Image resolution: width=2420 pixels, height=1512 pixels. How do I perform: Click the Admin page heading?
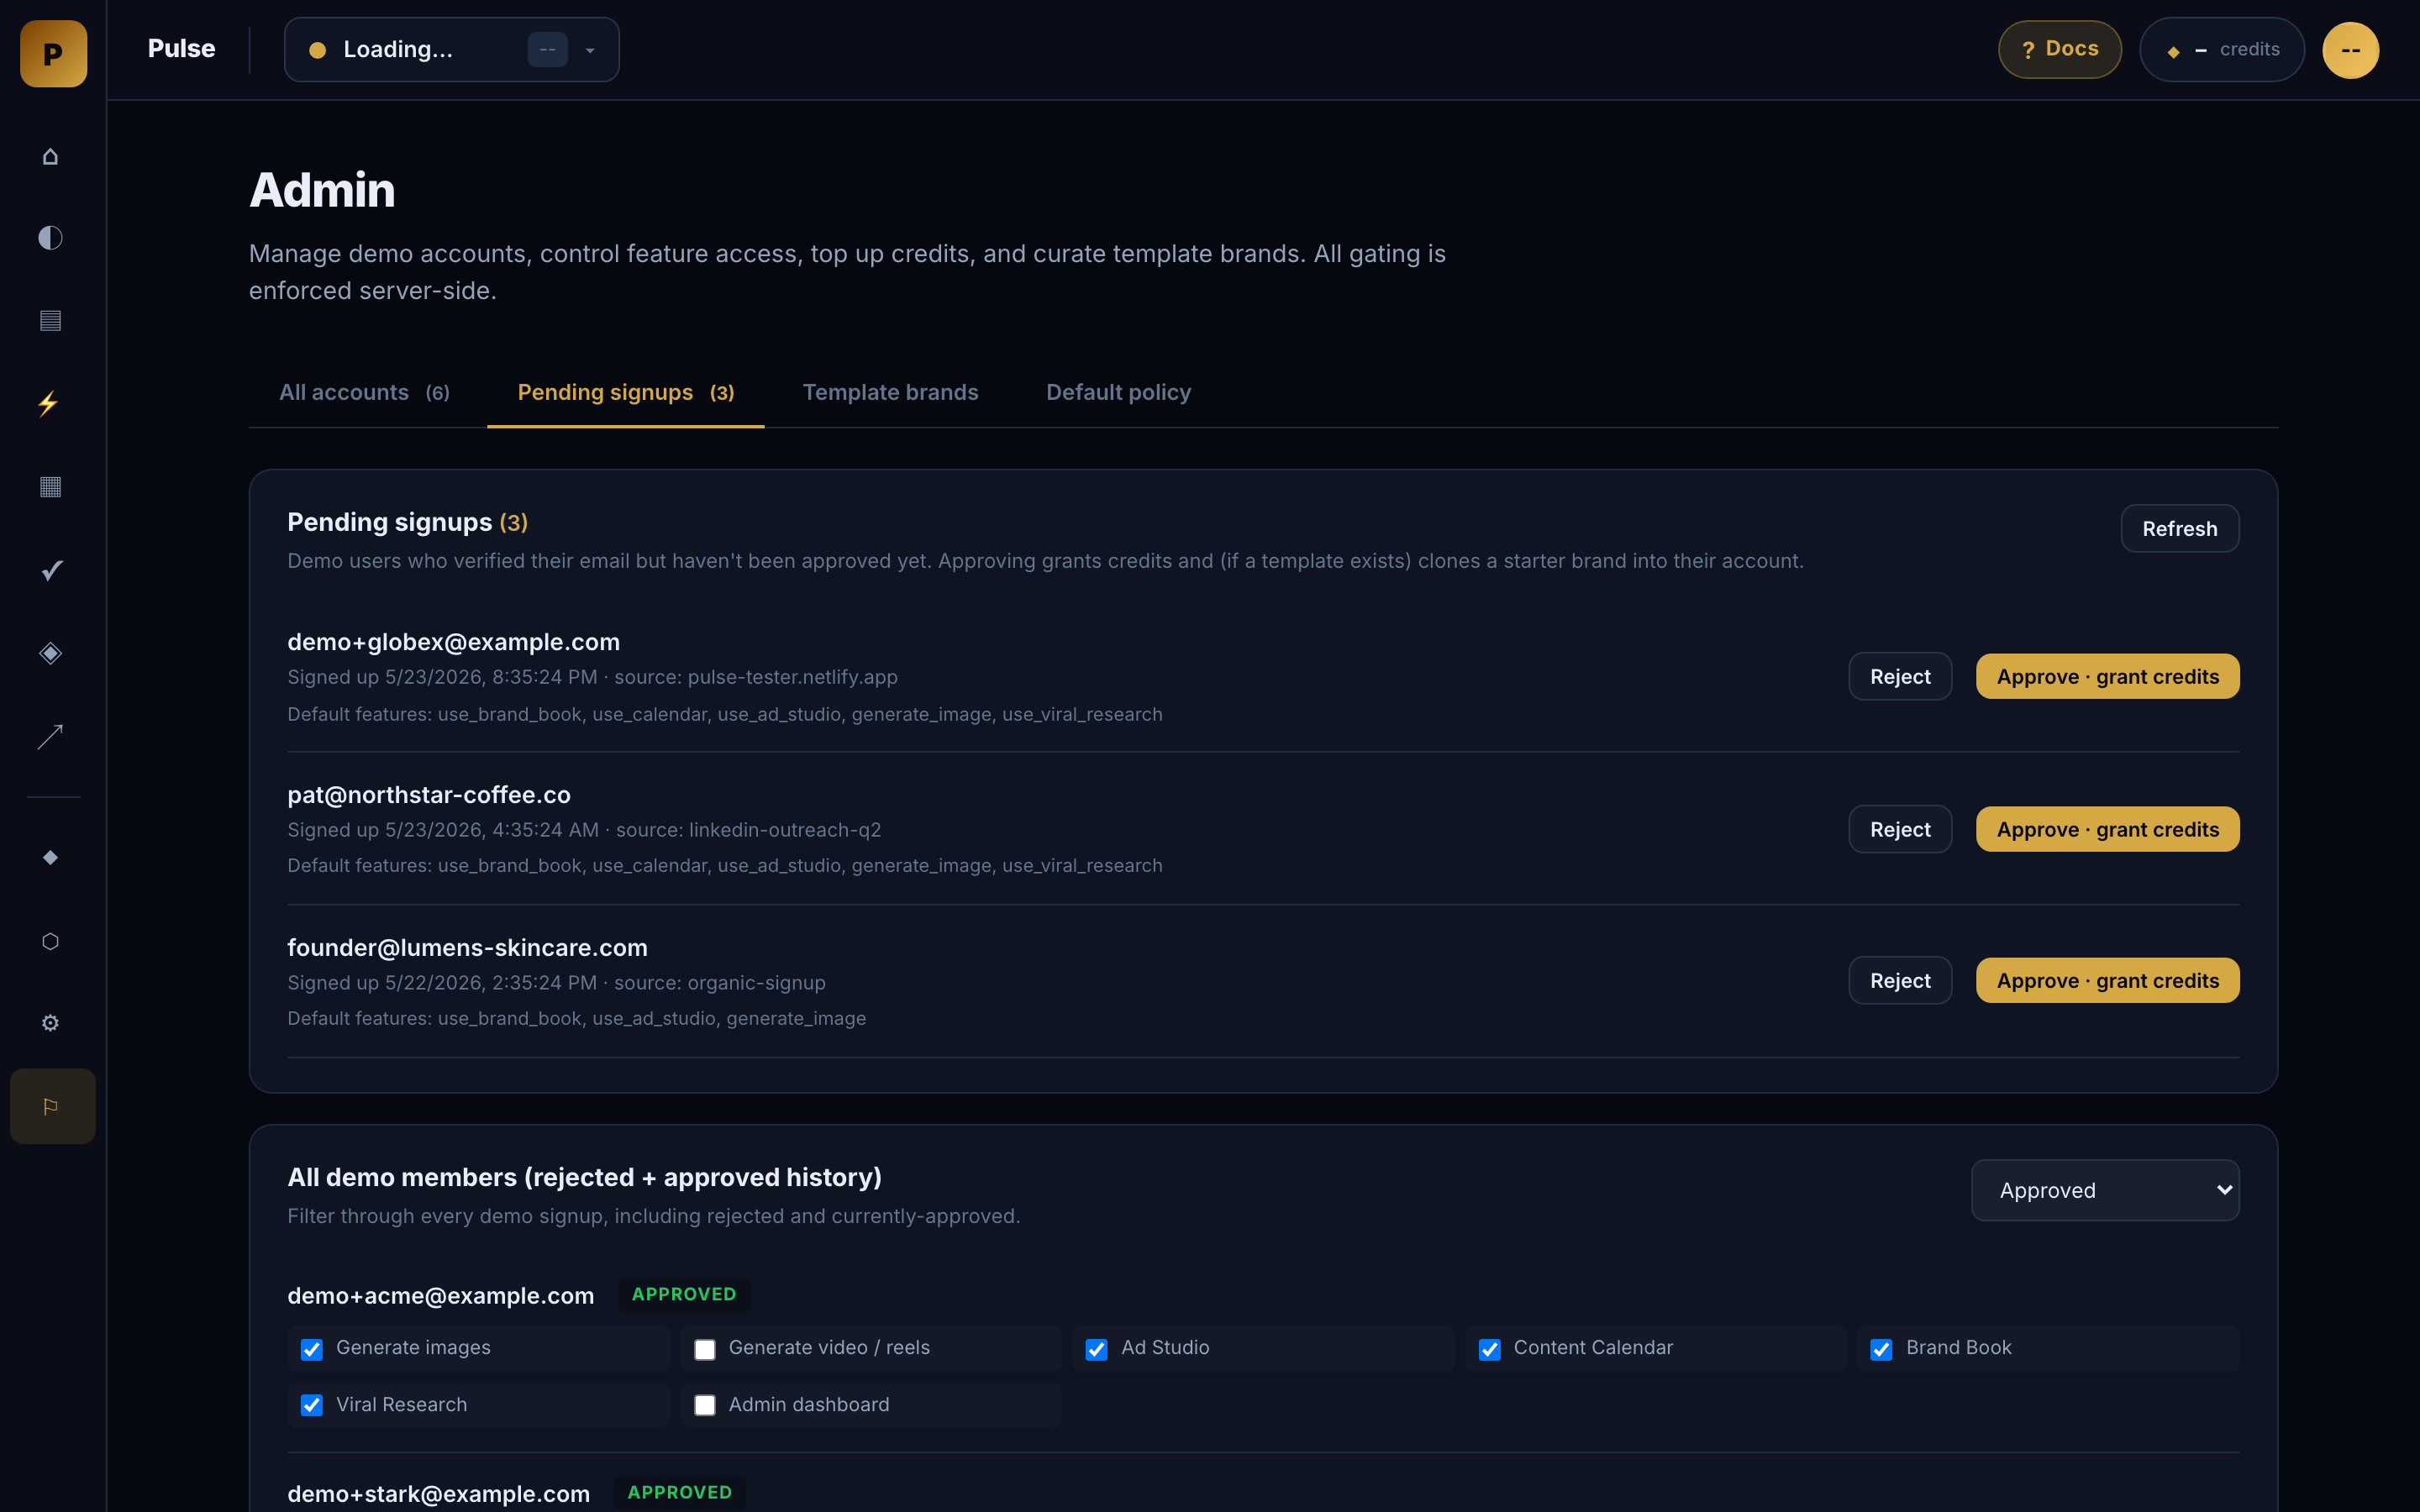[322, 190]
